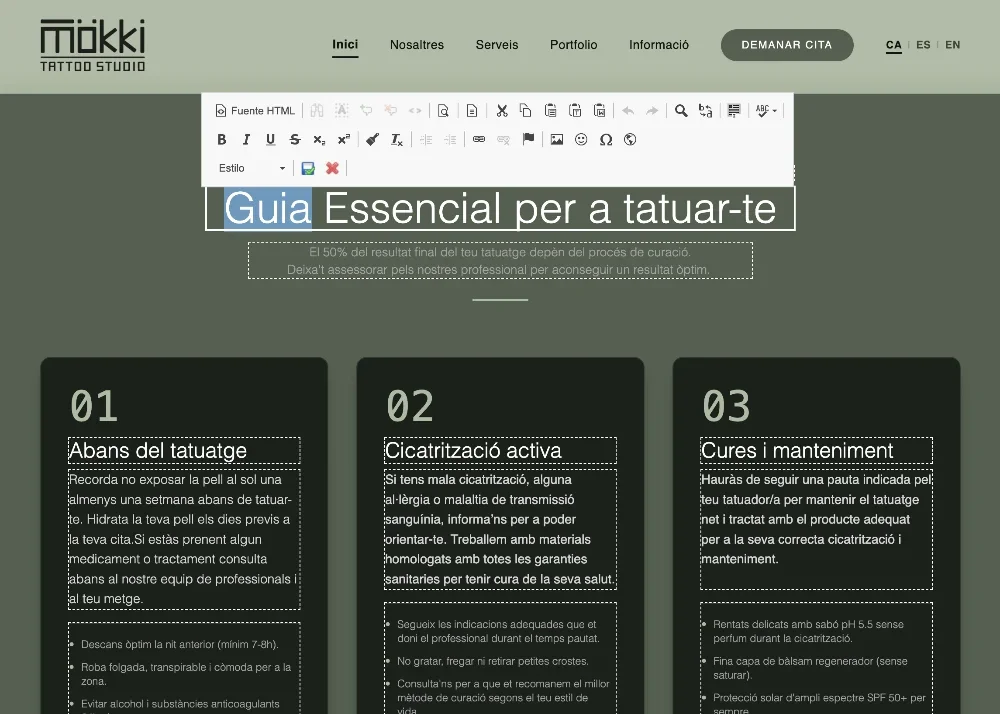This screenshot has width=1000, height=714.
Task: Toggle Superscript formatting
Action: pos(344,140)
